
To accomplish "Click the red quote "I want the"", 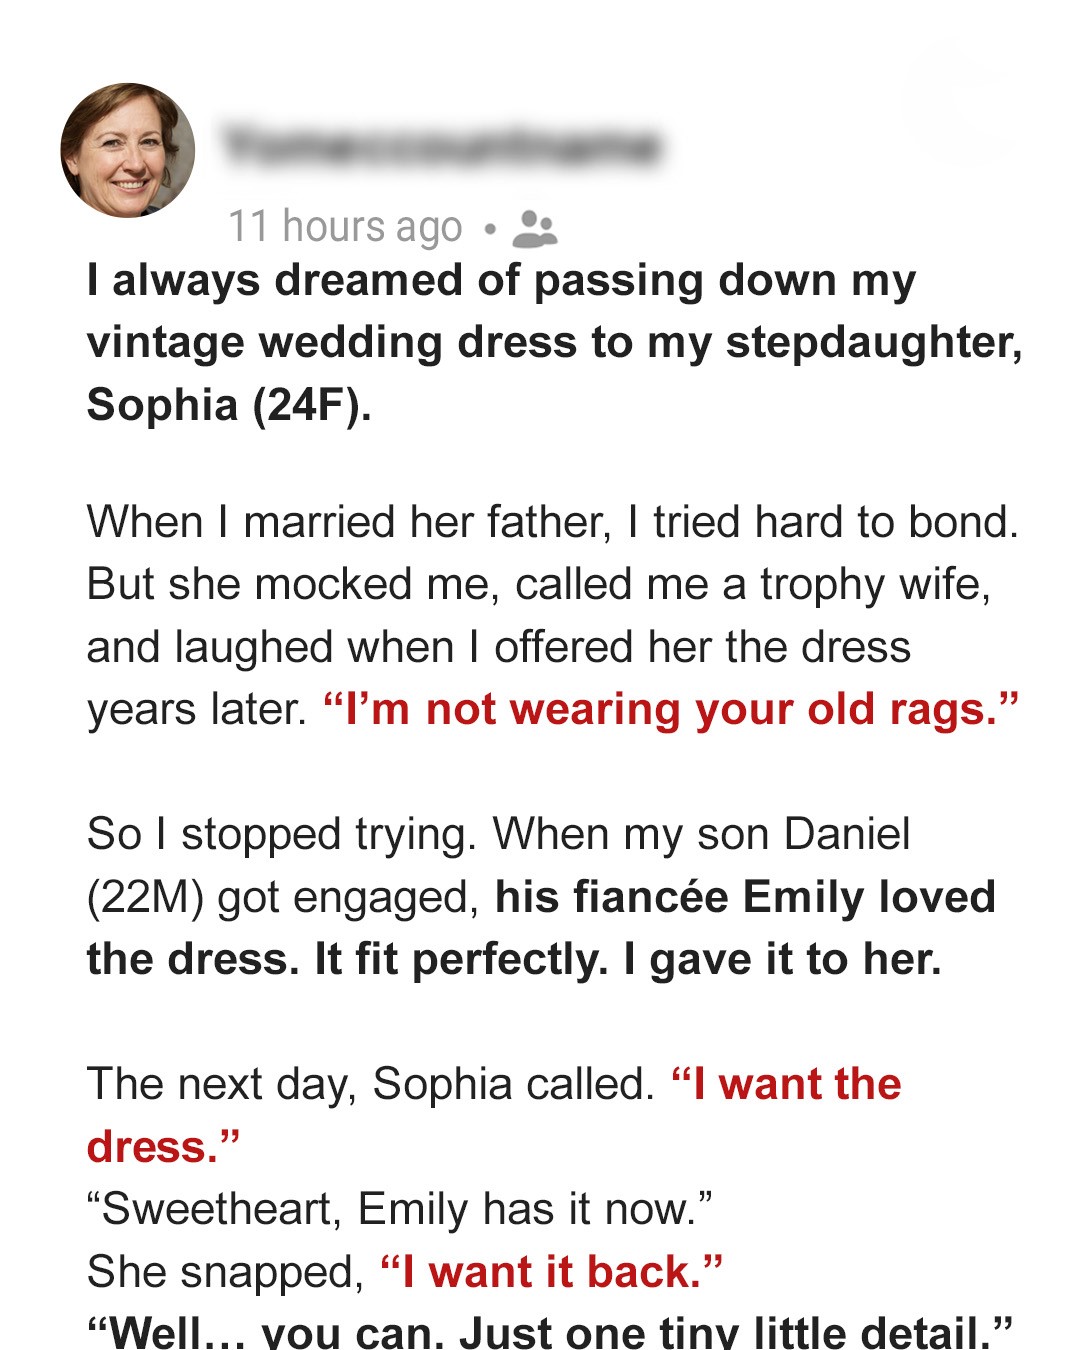I will [x=787, y=1084].
